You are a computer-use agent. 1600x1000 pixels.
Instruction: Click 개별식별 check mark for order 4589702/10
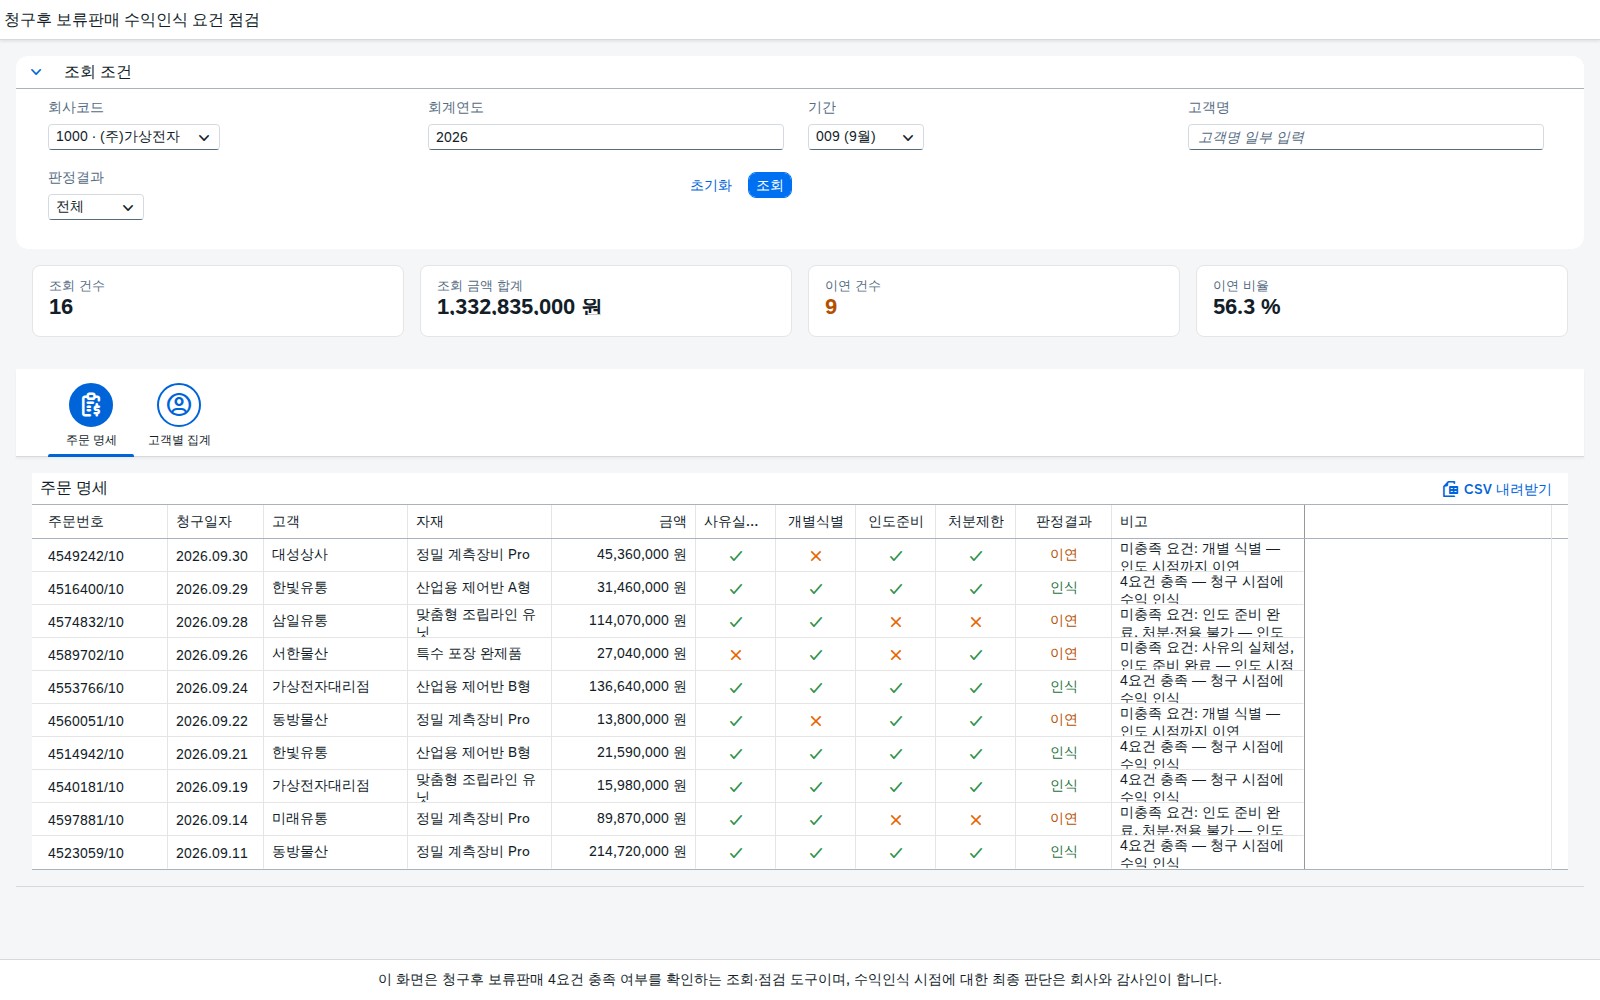(x=816, y=655)
